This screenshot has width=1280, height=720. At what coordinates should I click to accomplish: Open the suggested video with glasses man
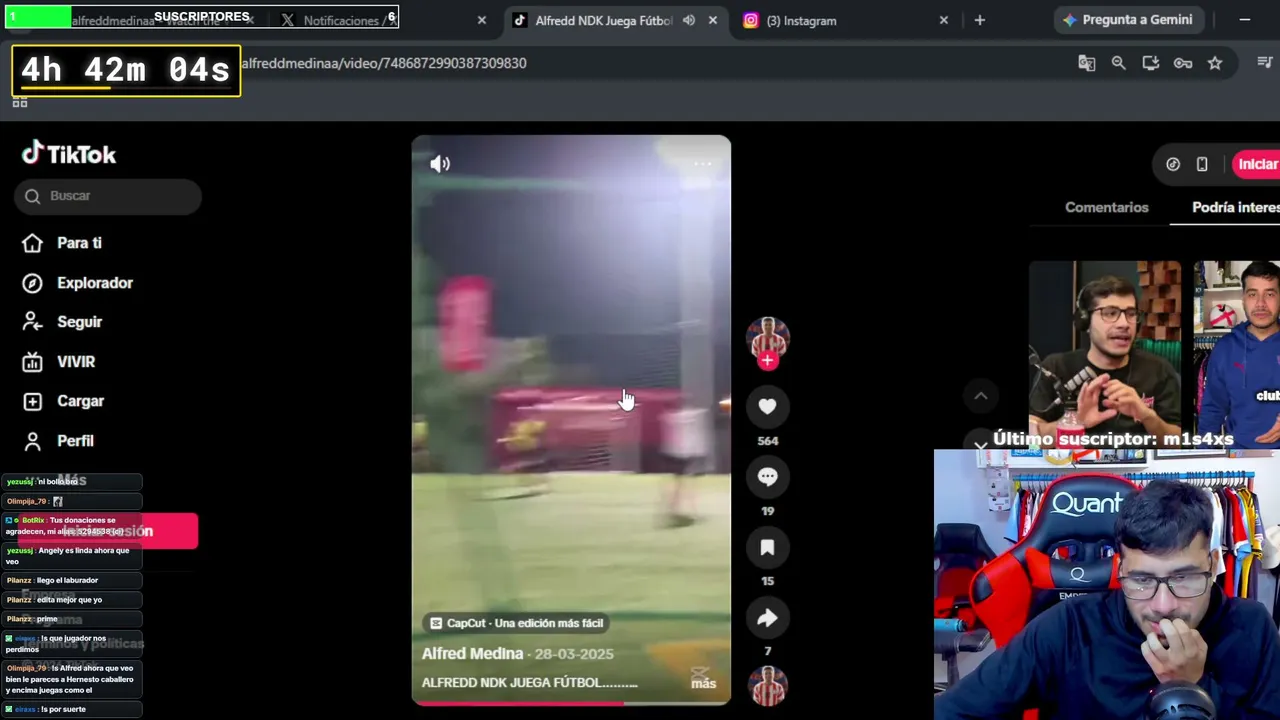pyautogui.click(x=1104, y=350)
